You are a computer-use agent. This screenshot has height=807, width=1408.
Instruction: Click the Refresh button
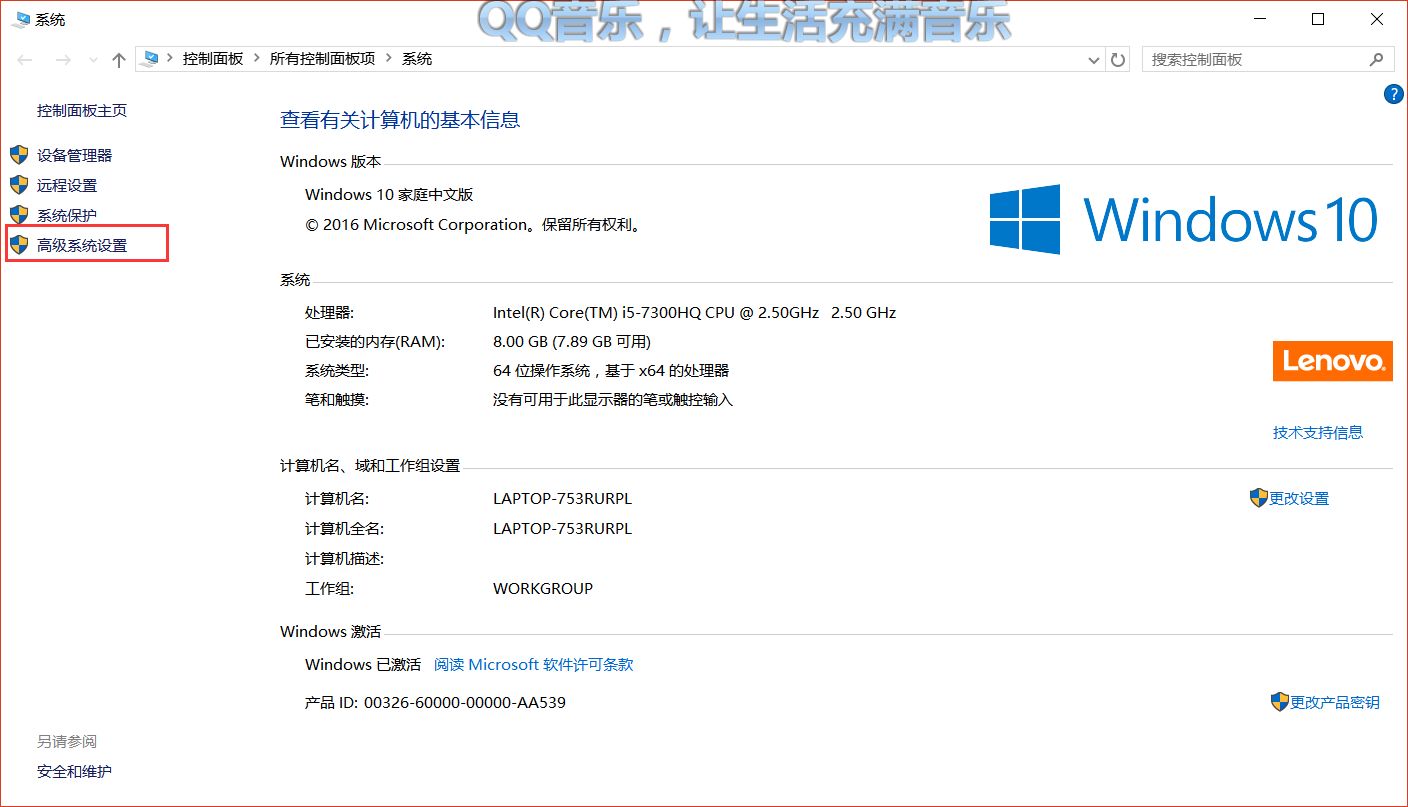pyautogui.click(x=1118, y=60)
